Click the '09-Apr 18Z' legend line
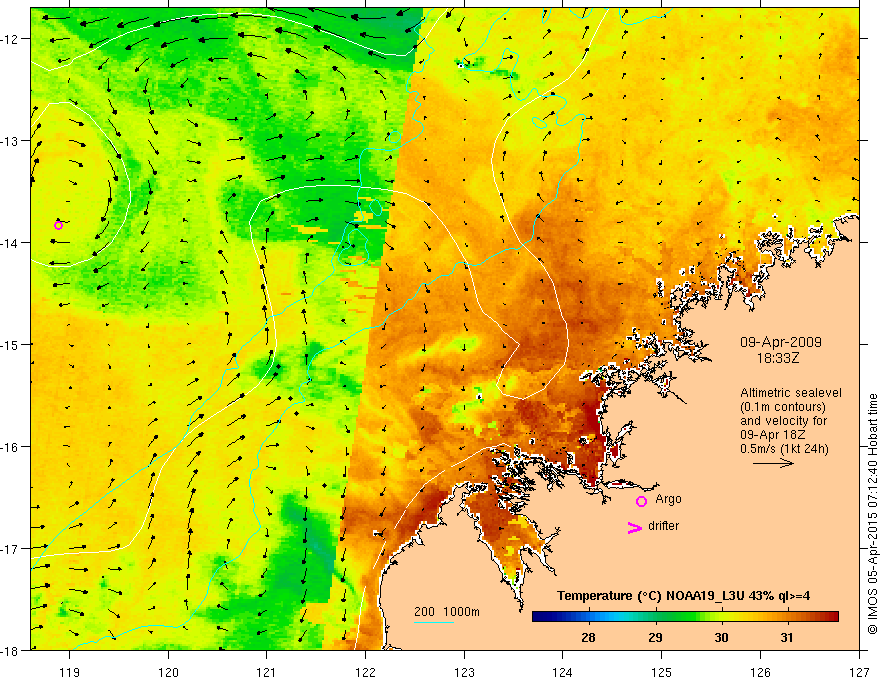 (772, 435)
